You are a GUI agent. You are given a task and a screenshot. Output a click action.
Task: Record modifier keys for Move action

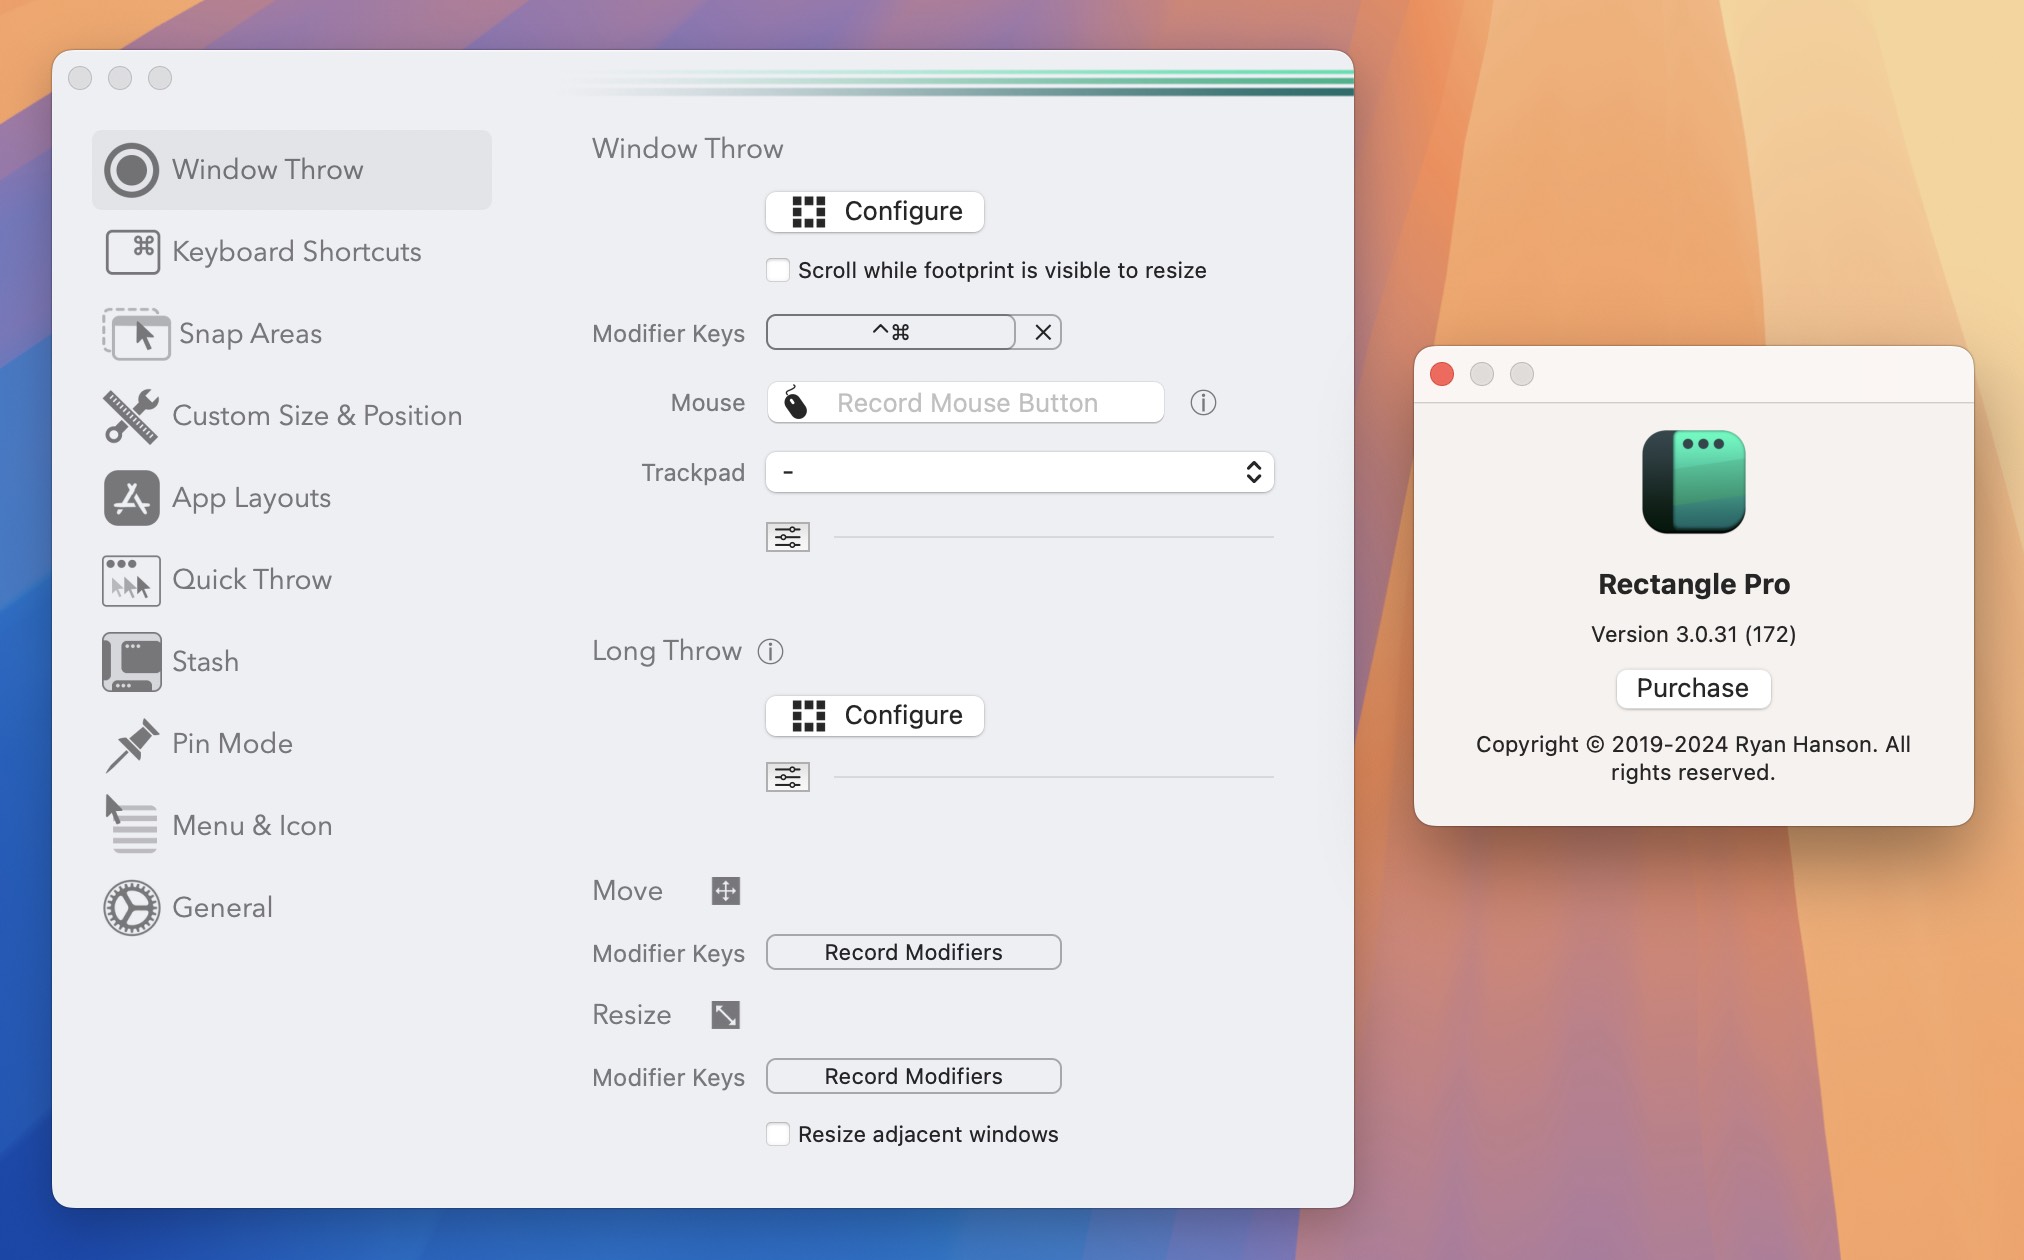click(913, 952)
